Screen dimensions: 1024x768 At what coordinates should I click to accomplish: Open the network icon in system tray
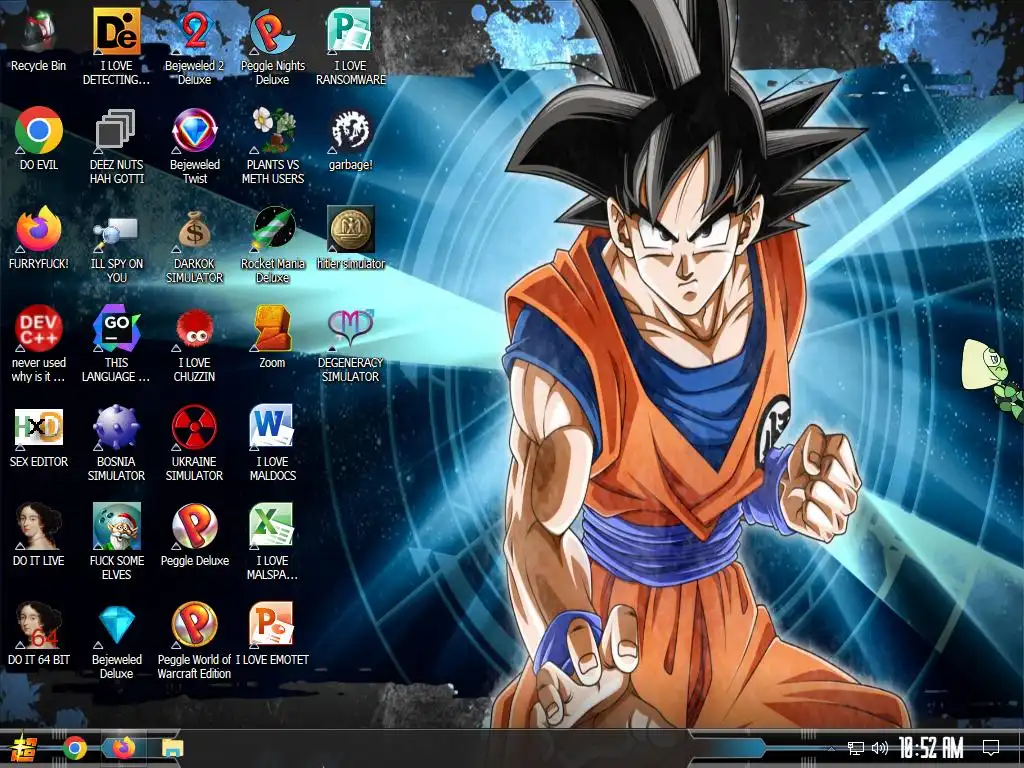click(x=855, y=748)
